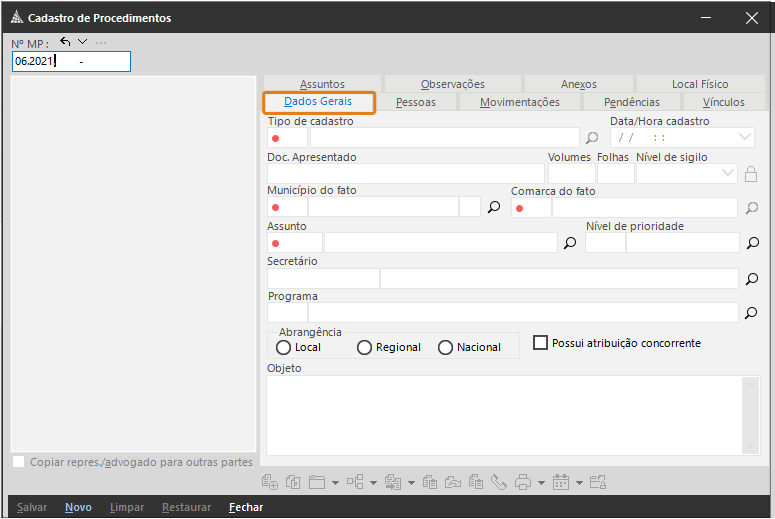Click the ellipsis icon beside Nº MP
775x519 pixels.
coord(101,43)
